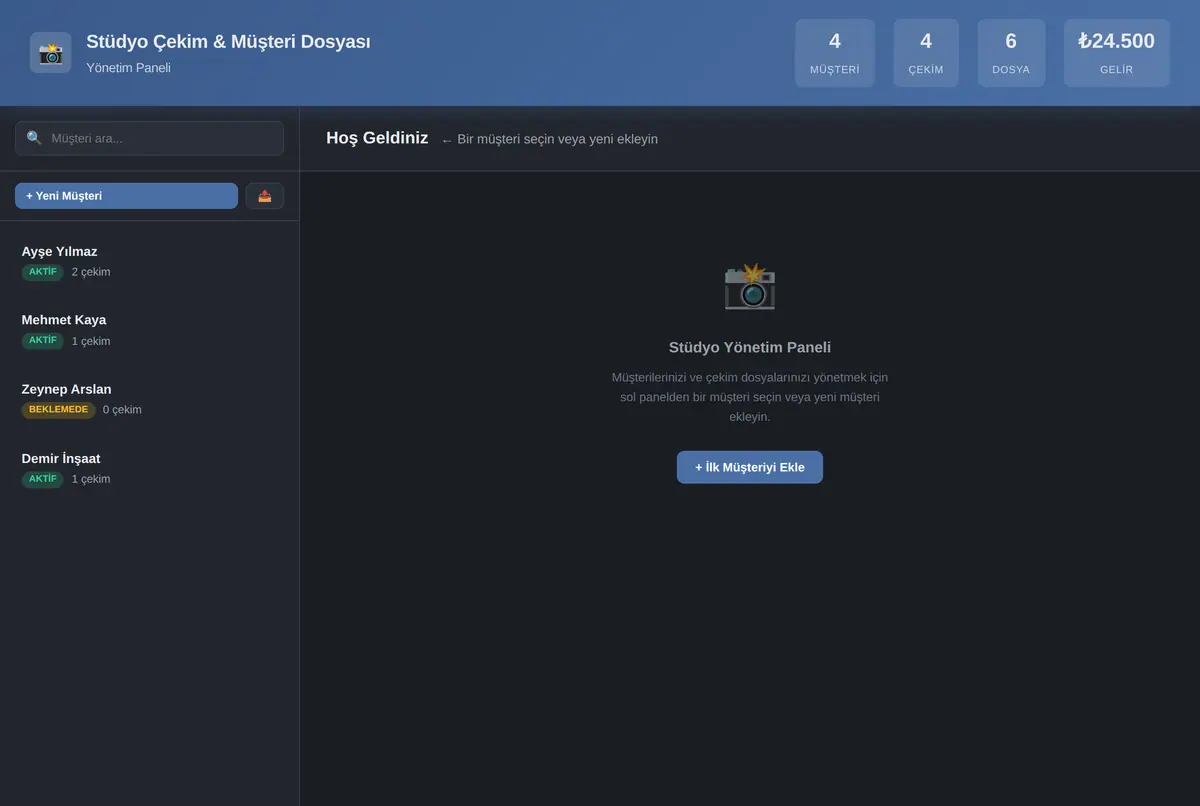Click the 'Stüdyo Yönetim Paneli' empty-state heading
1200x806 pixels.
coord(750,348)
